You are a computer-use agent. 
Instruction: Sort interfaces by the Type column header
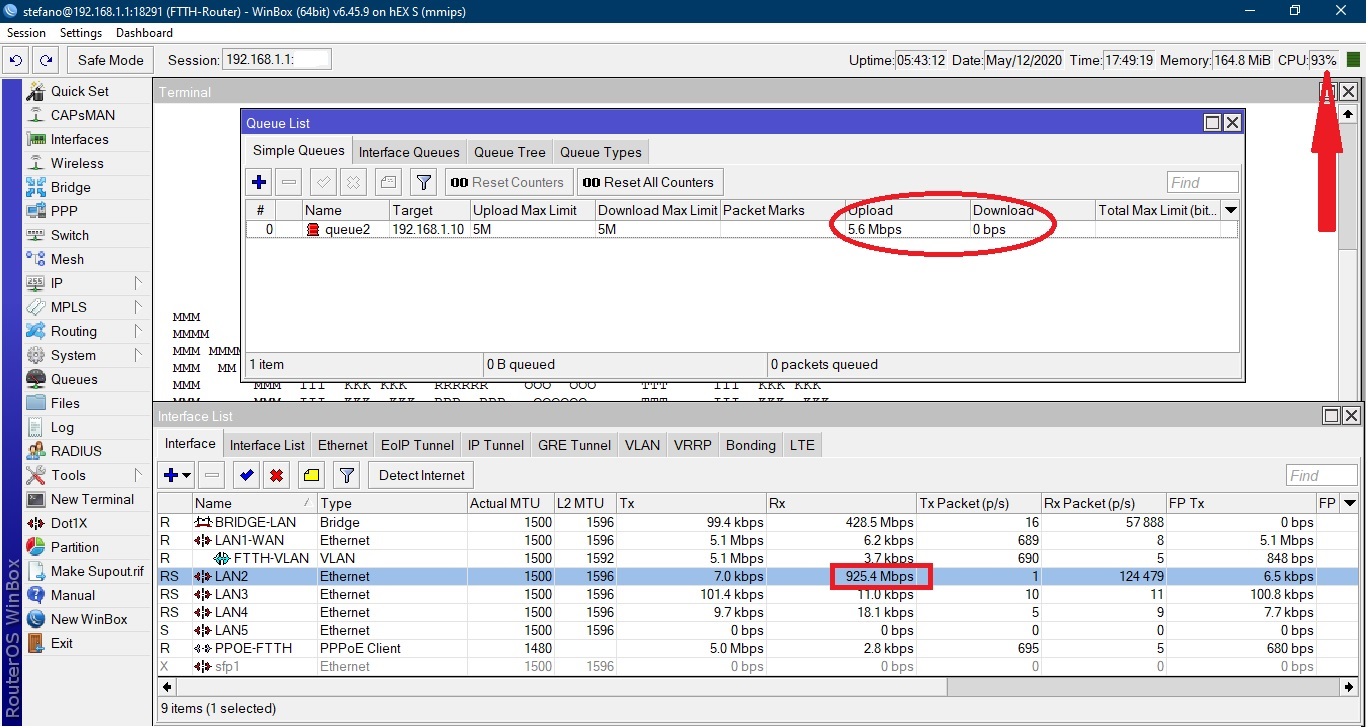click(x=392, y=503)
